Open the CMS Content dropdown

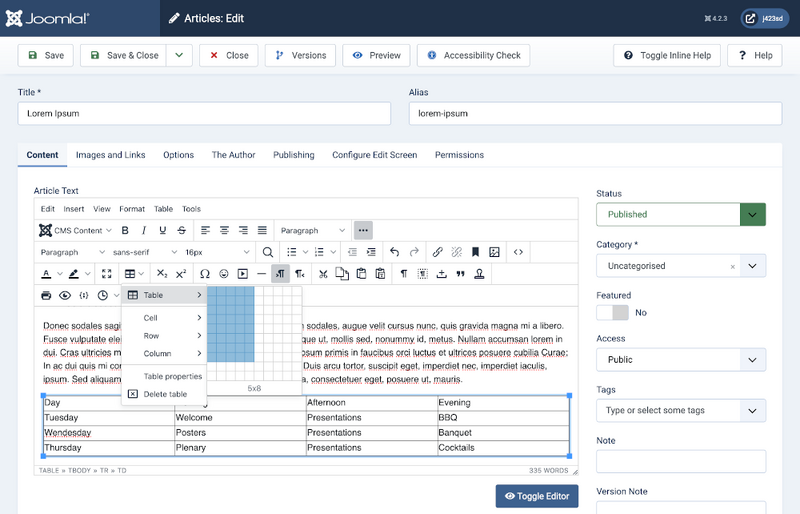pos(76,230)
